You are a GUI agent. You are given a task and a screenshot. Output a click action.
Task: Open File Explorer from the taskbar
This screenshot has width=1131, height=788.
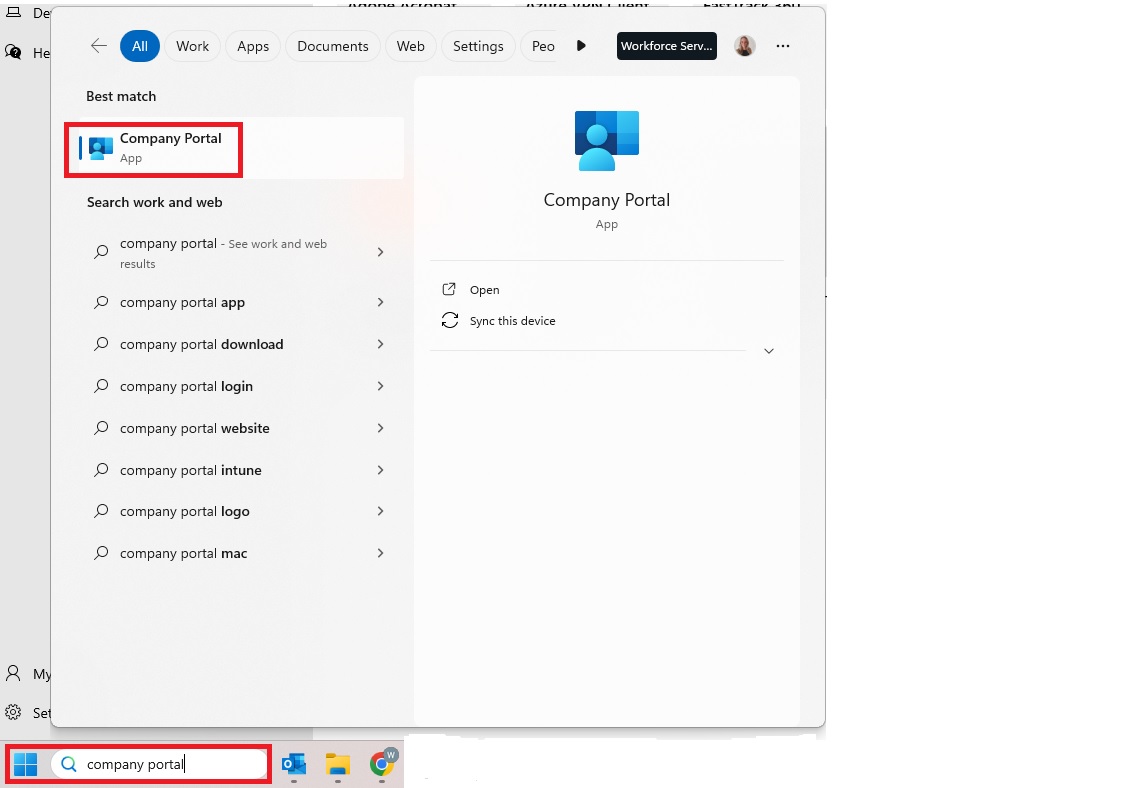(338, 764)
